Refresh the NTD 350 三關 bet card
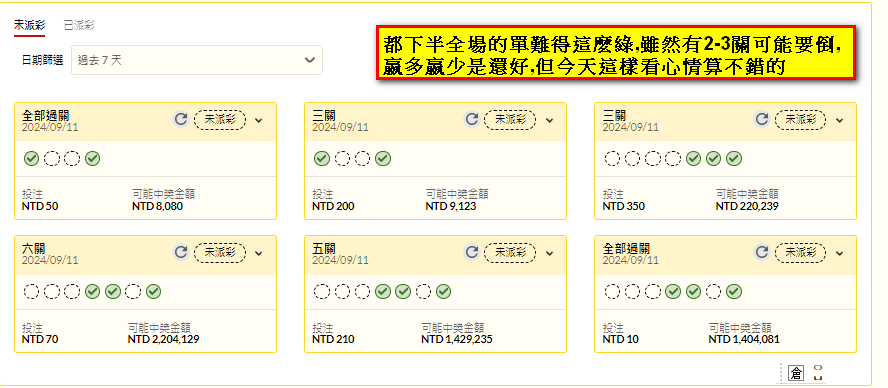Screen dimensions: 888x388 pyautogui.click(x=762, y=120)
